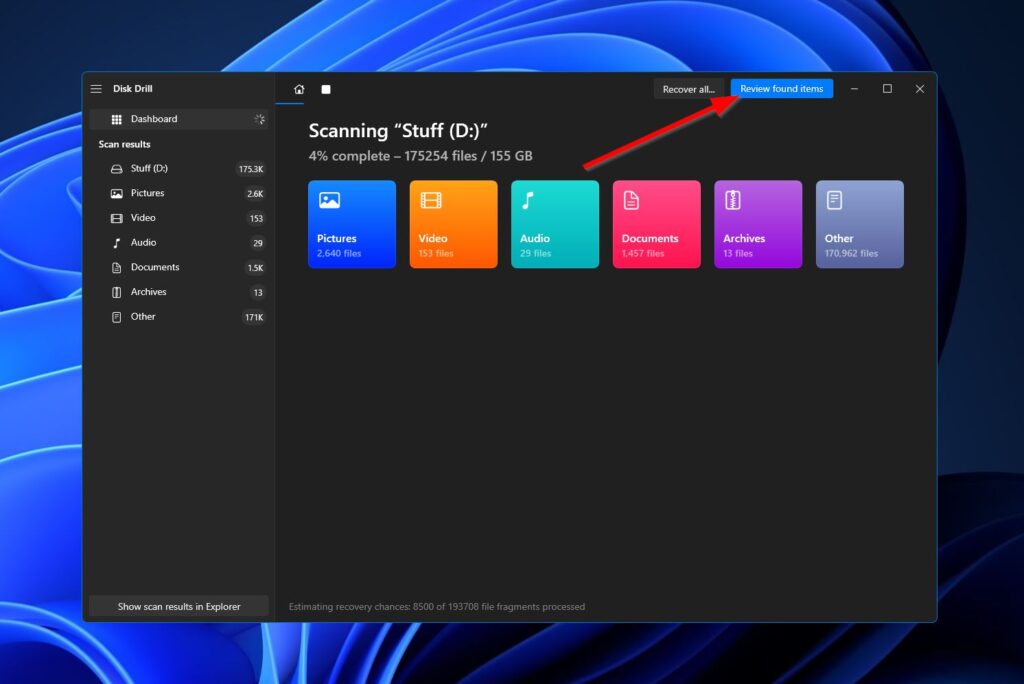
Task: Open the Pictures tile showing 2,640 files
Action: (x=352, y=223)
